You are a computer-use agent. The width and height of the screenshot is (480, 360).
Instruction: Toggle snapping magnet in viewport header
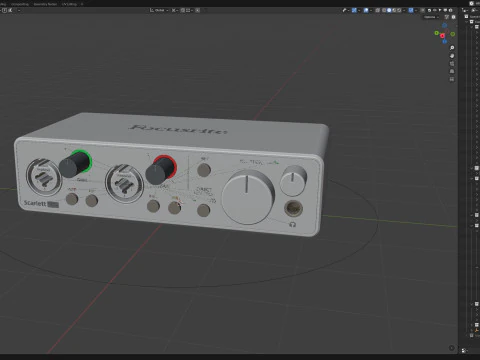coord(183,10)
